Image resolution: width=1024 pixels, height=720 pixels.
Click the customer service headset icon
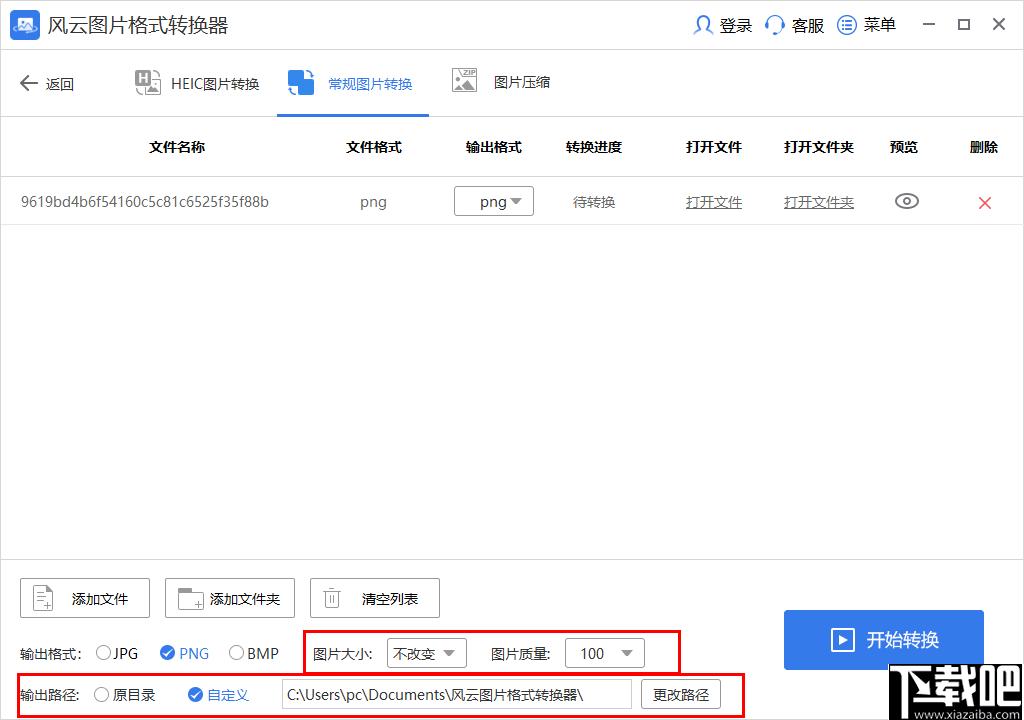[x=775, y=25]
